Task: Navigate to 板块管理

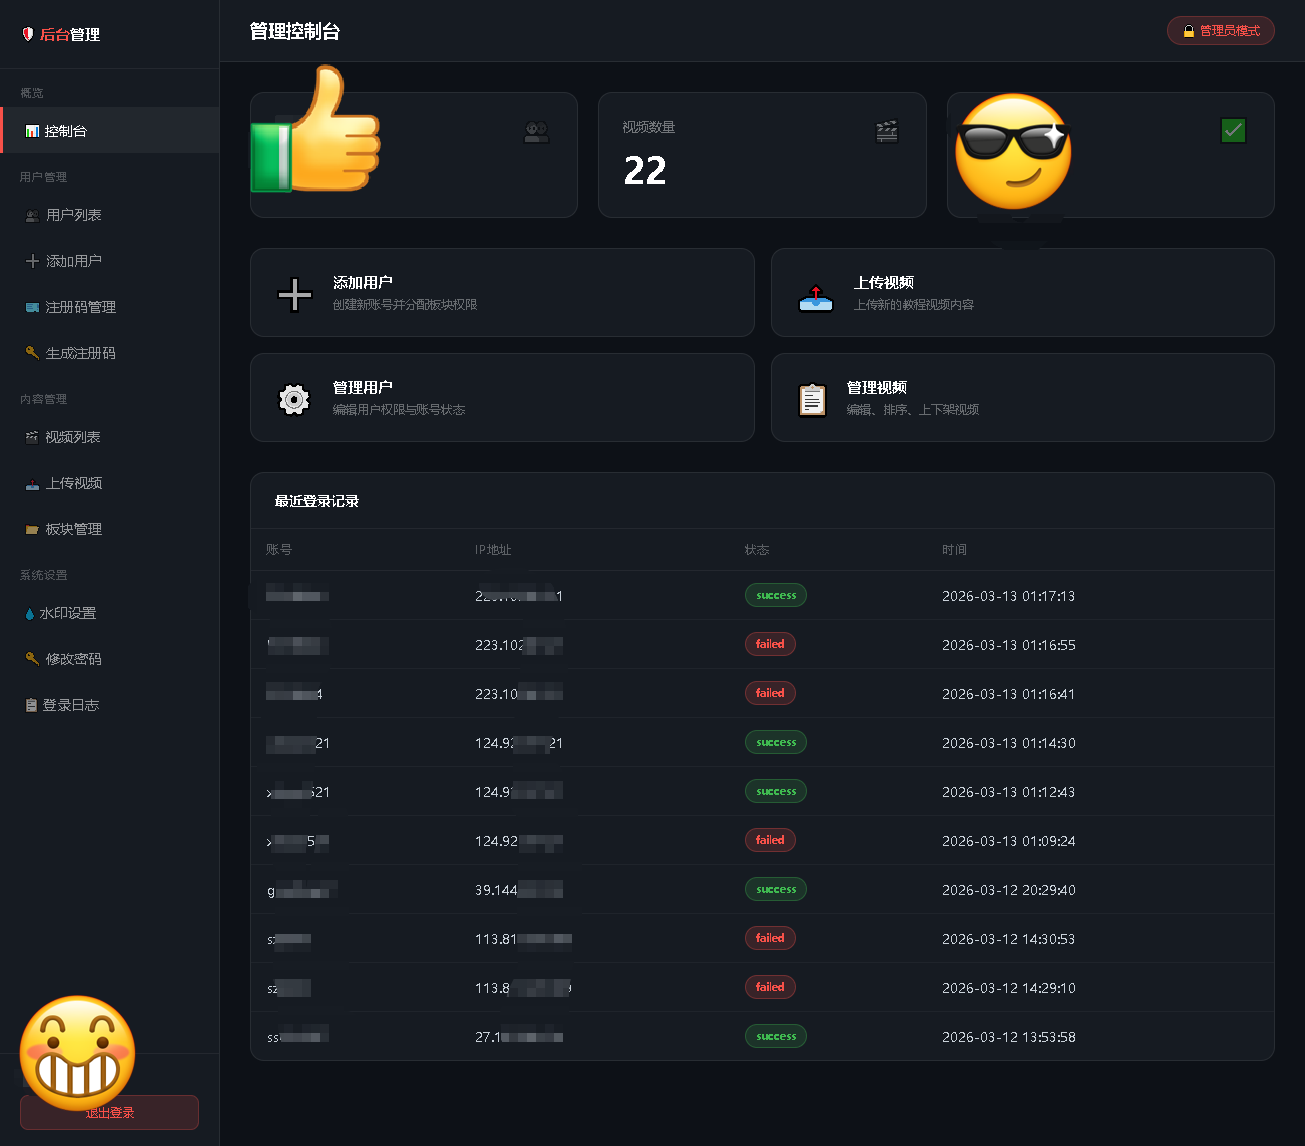Action: coord(73,529)
